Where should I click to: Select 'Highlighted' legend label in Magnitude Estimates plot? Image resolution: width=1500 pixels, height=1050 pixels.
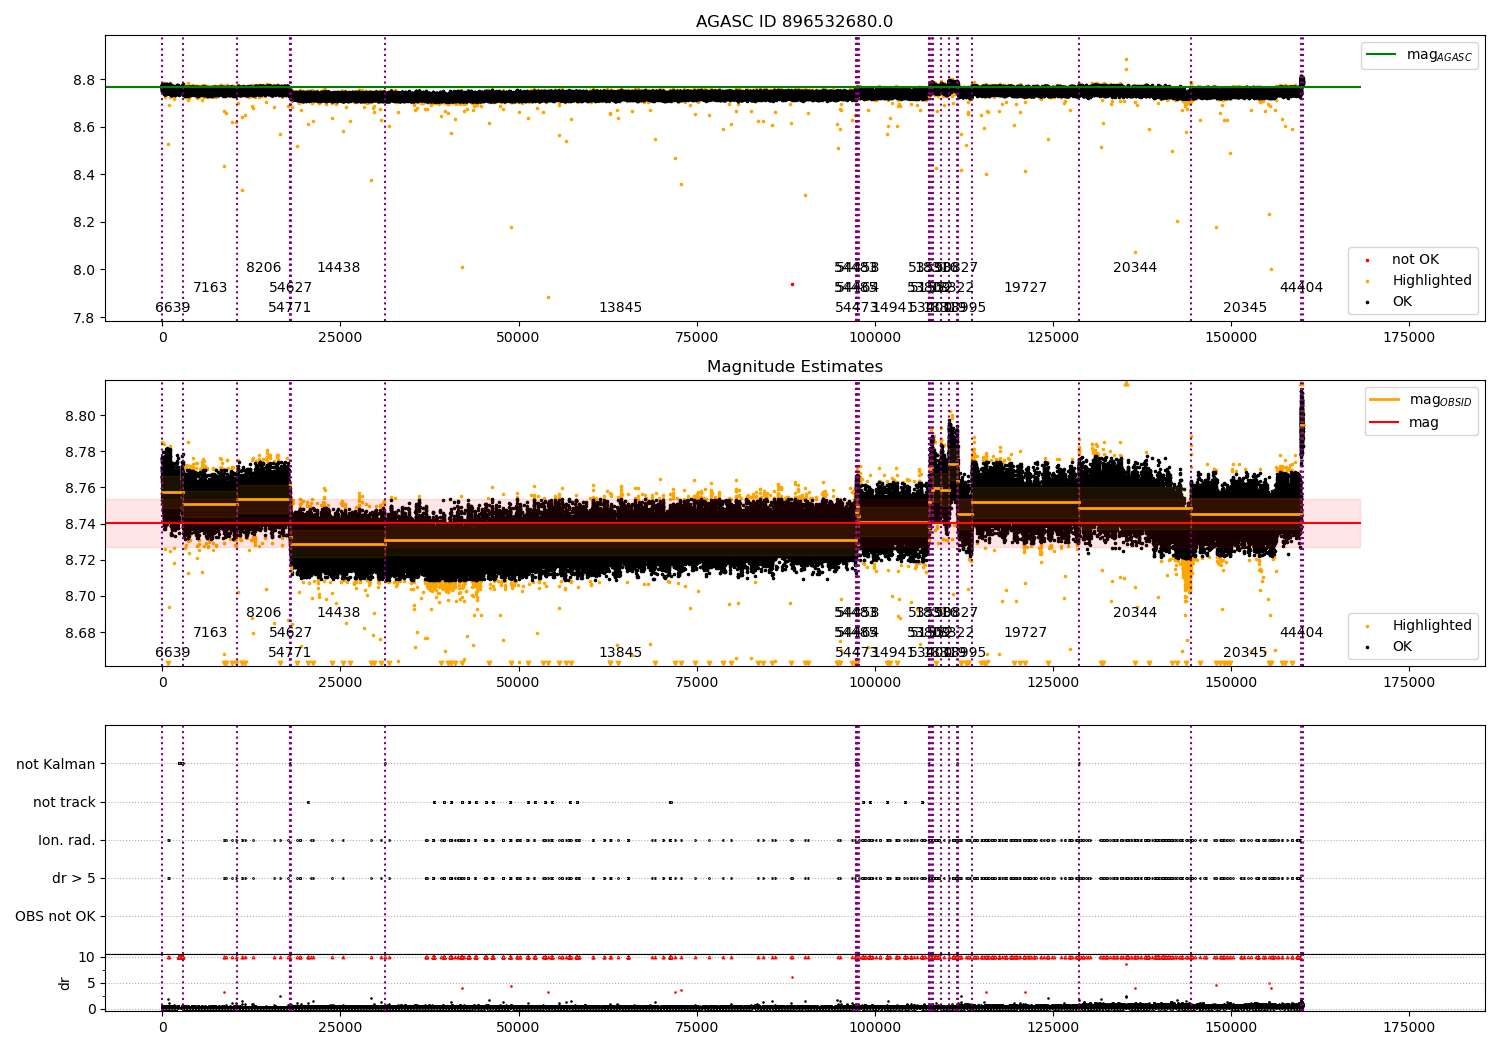click(1432, 626)
